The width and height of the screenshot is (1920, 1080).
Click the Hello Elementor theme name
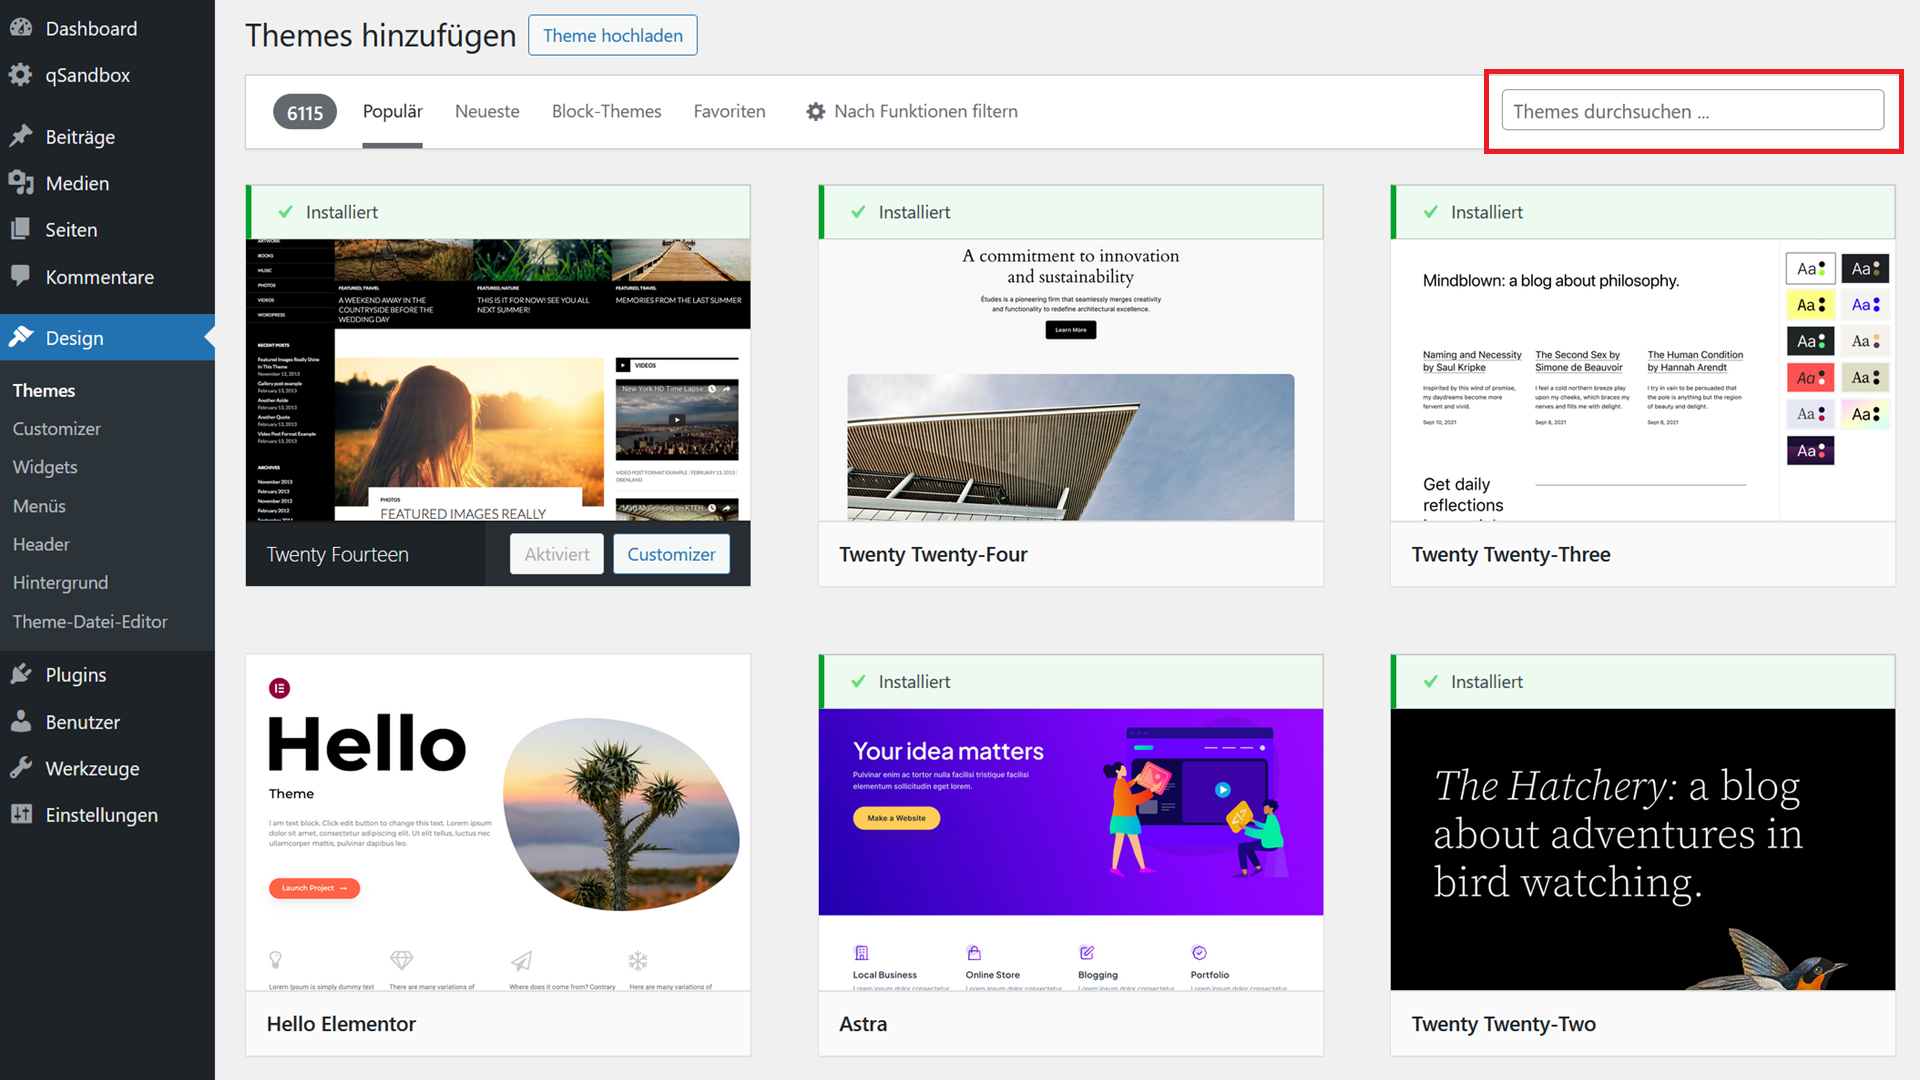341,1024
